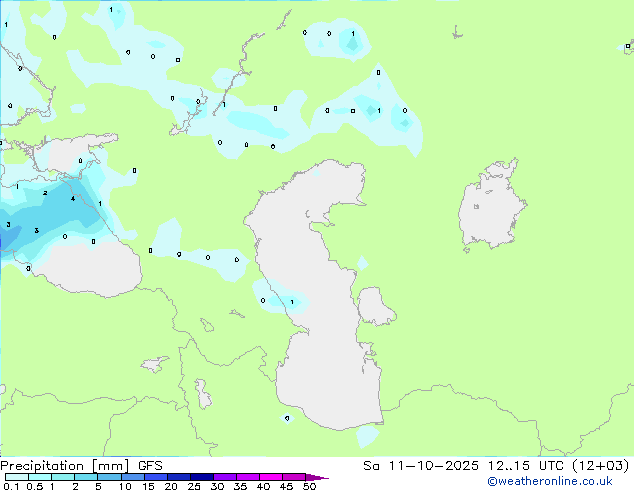The width and height of the screenshot is (634, 490).
Task: Pick the 30–35 mm legend swatch
Action: click(225, 477)
